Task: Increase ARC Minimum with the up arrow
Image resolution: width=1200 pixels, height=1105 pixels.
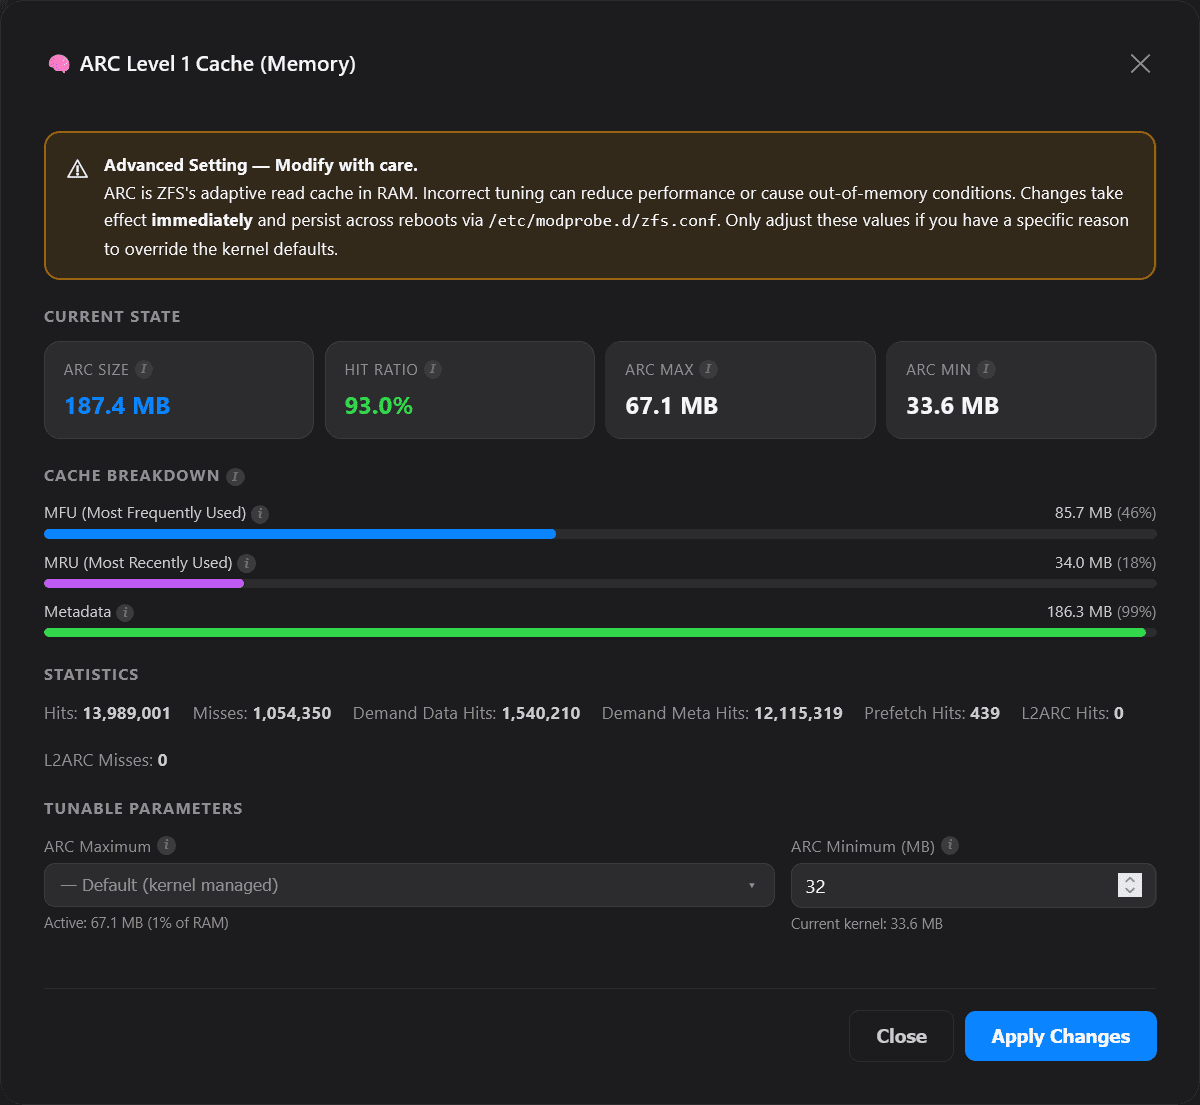Action: pyautogui.click(x=1130, y=879)
